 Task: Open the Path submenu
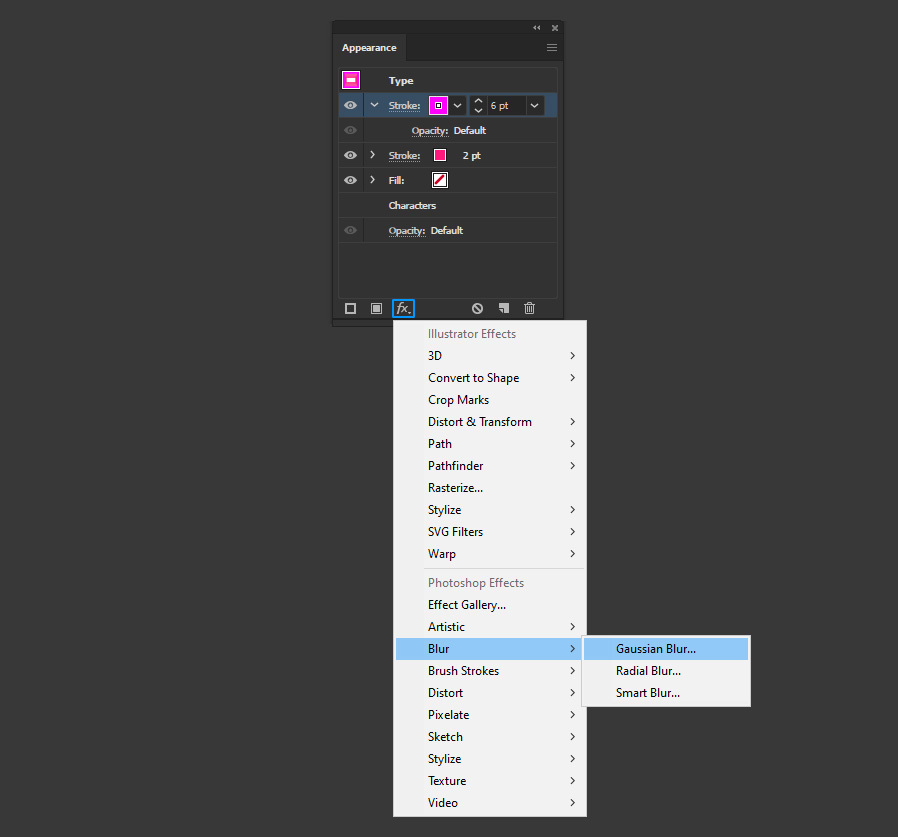490,444
